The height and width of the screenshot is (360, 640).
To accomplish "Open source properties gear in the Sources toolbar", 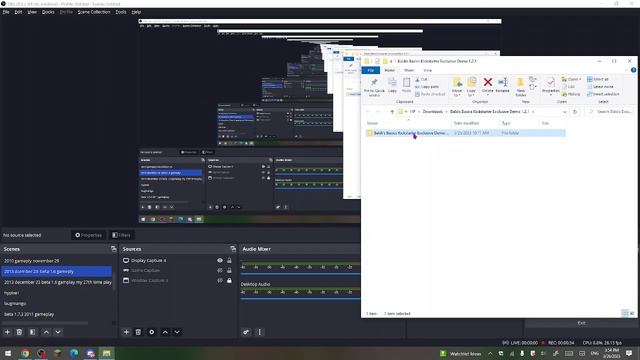I will coord(152,332).
